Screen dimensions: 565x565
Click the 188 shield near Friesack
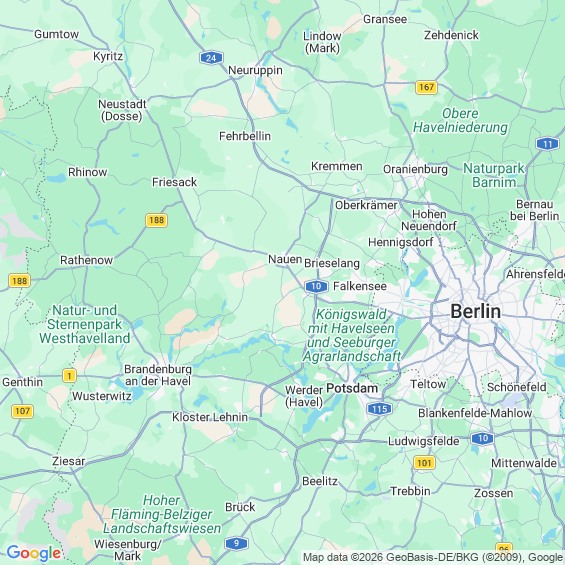(156, 220)
